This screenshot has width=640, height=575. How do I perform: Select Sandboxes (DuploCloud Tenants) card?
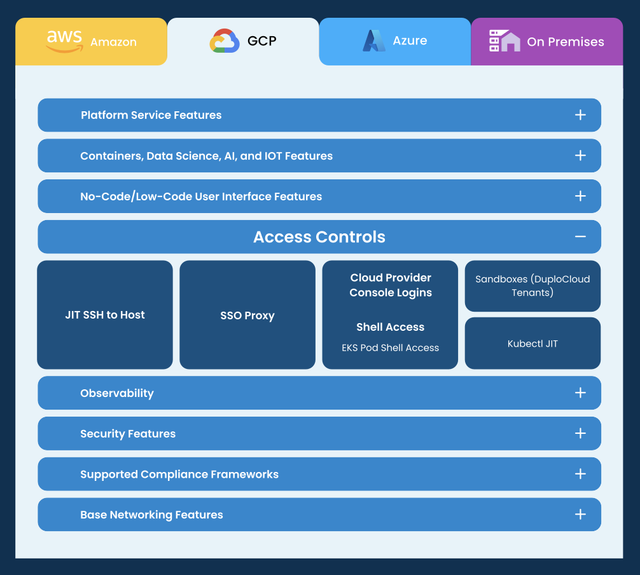coord(533,286)
